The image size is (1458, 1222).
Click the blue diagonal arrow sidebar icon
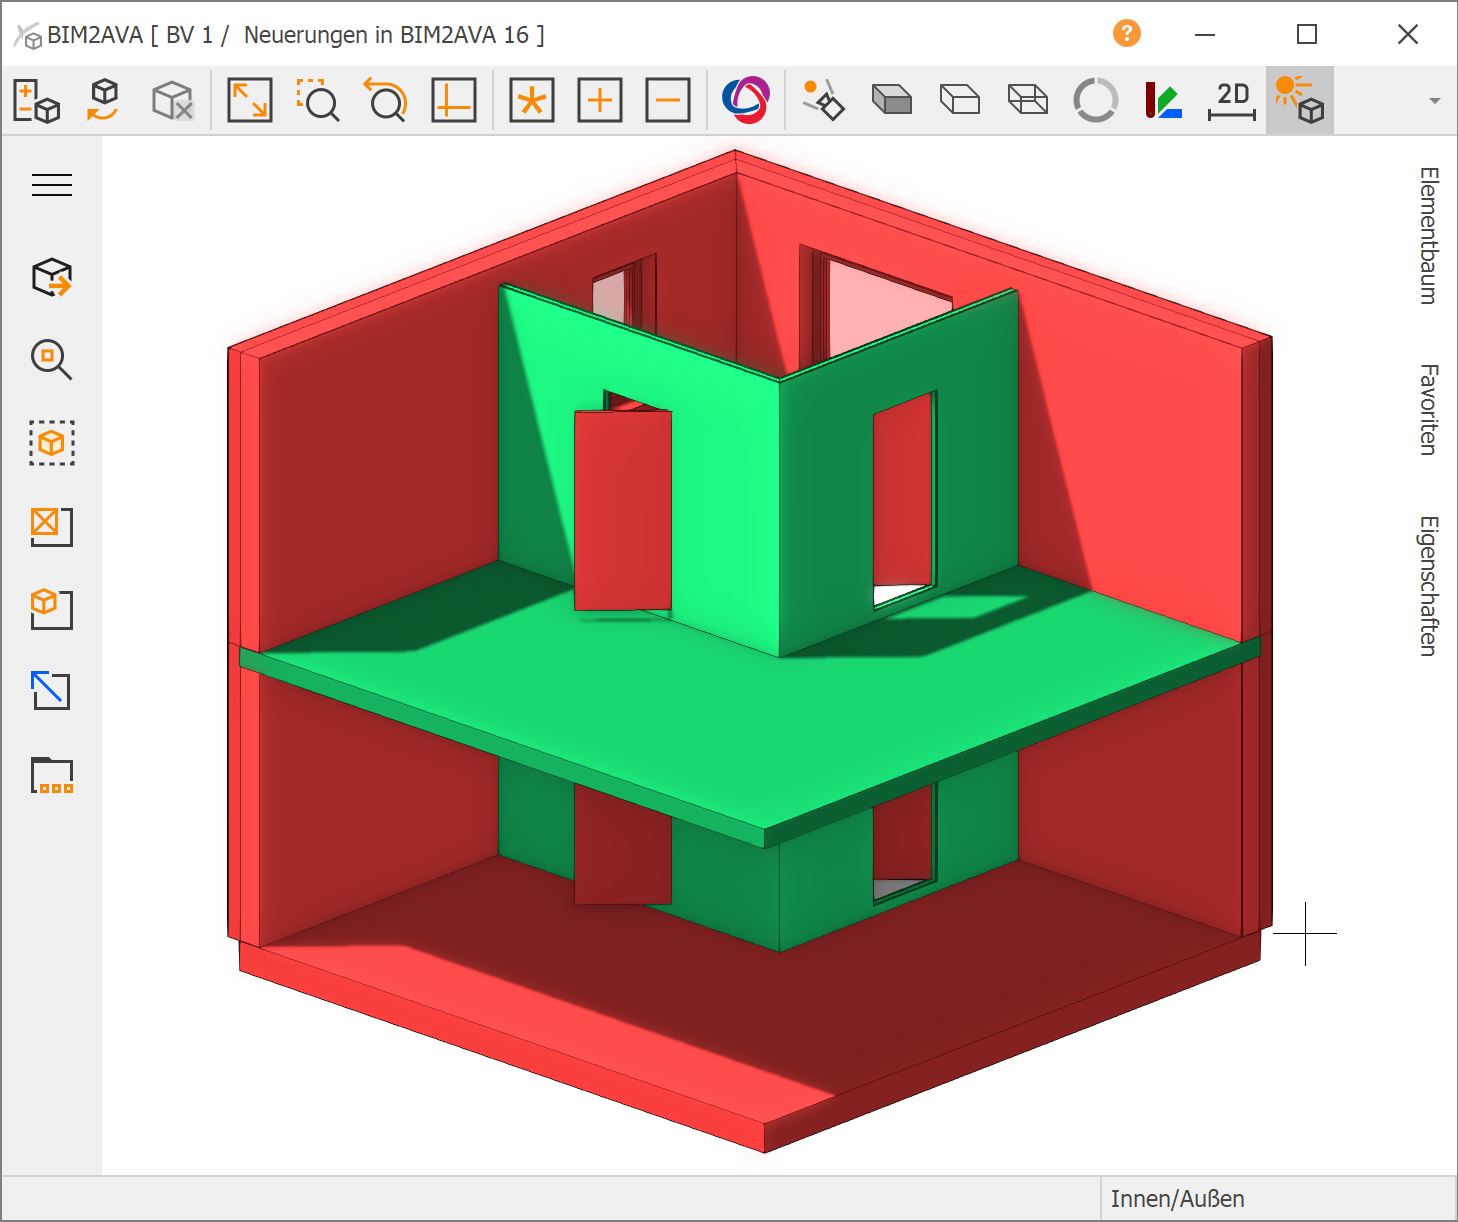tap(52, 690)
